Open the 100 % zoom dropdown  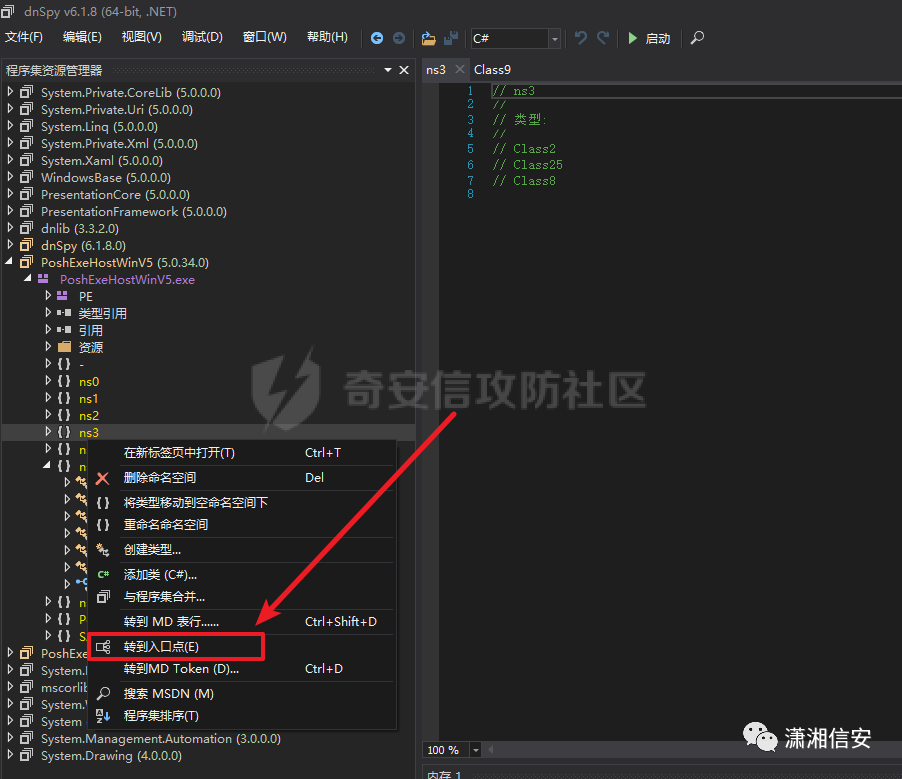475,750
